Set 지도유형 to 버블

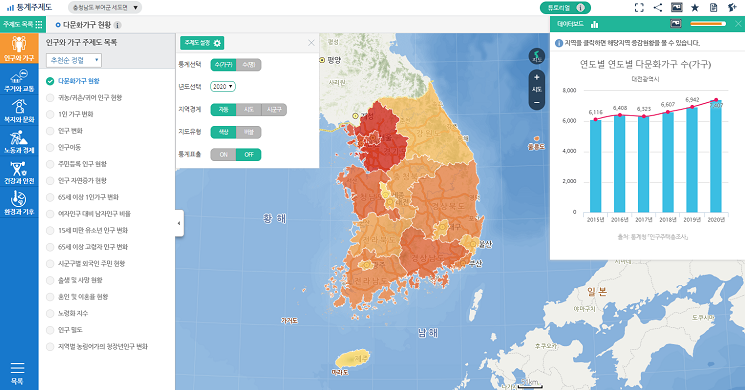[x=248, y=132]
